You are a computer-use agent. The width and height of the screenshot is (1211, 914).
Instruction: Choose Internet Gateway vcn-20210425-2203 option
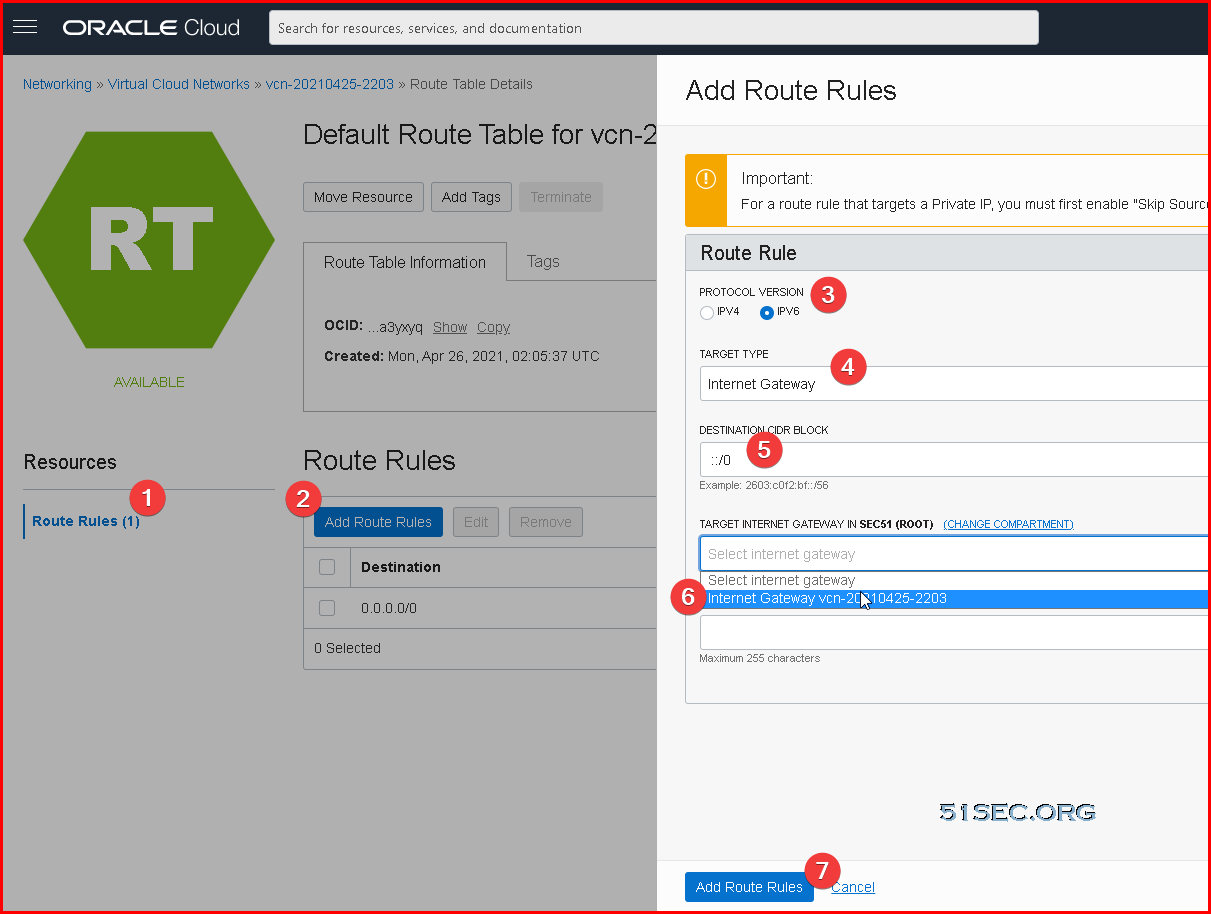click(954, 599)
